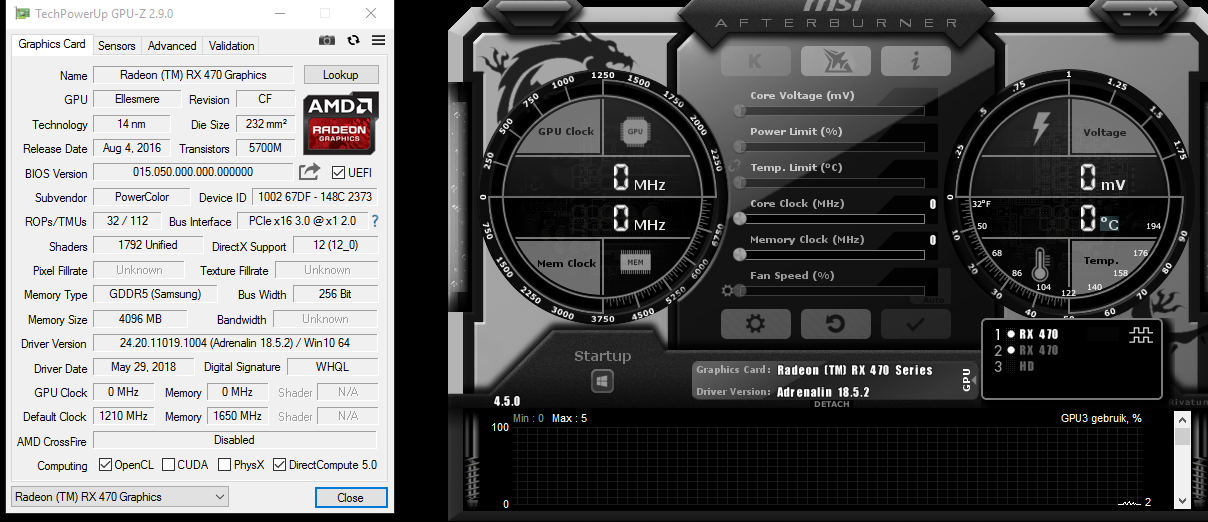Select GPU 3 HD entry

1015,367
